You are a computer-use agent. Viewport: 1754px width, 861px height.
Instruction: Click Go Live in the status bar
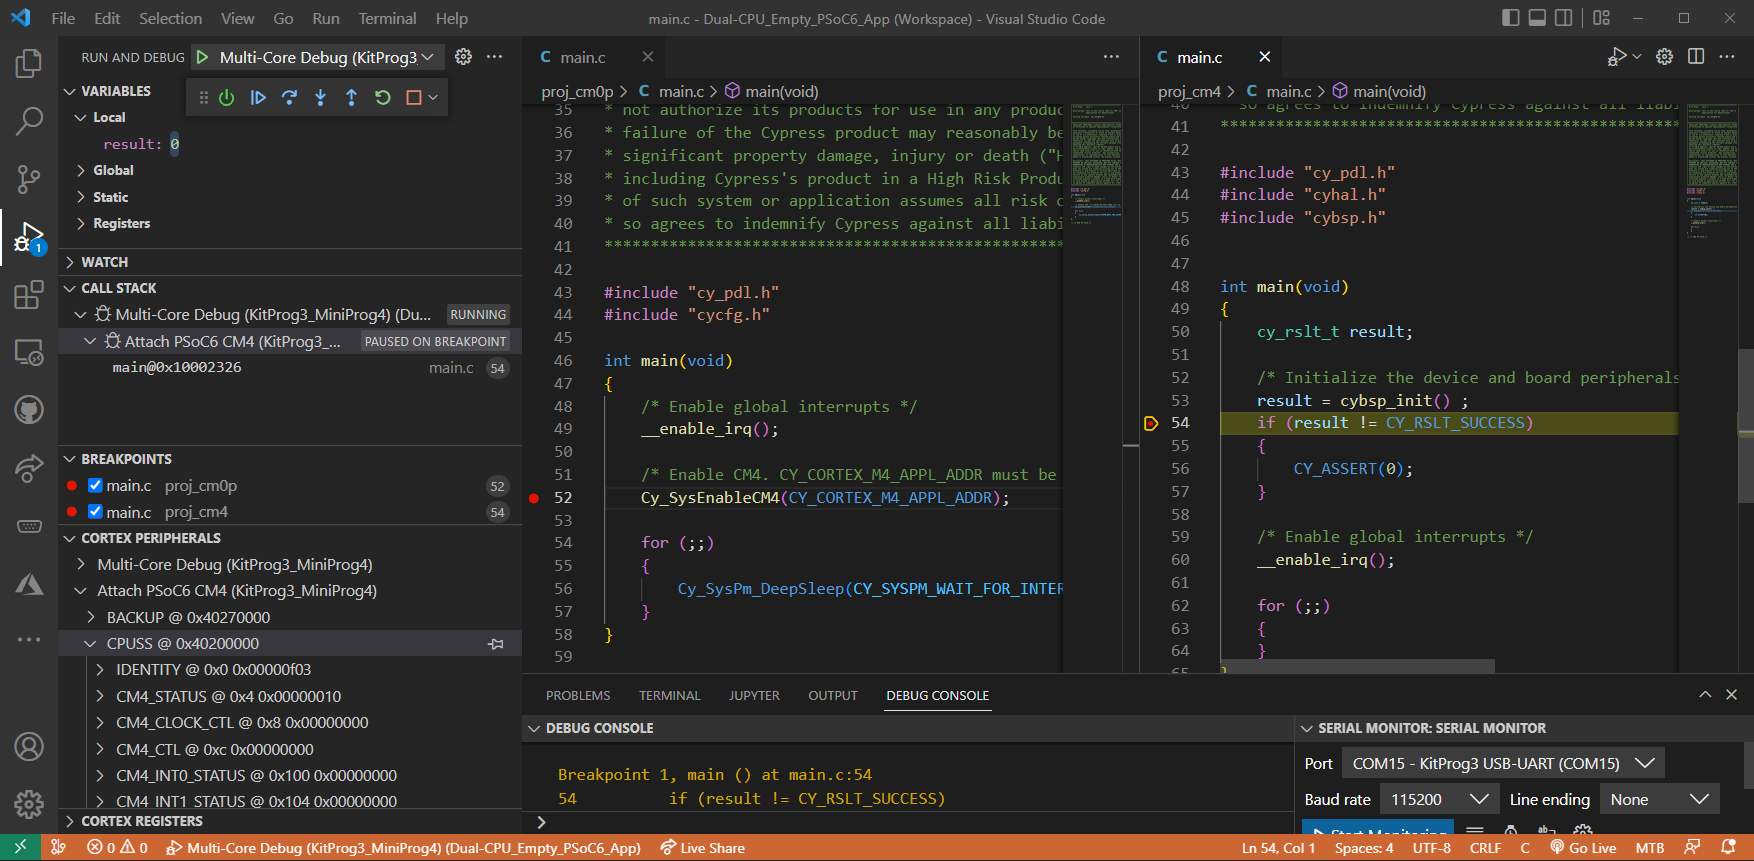click(x=1583, y=848)
